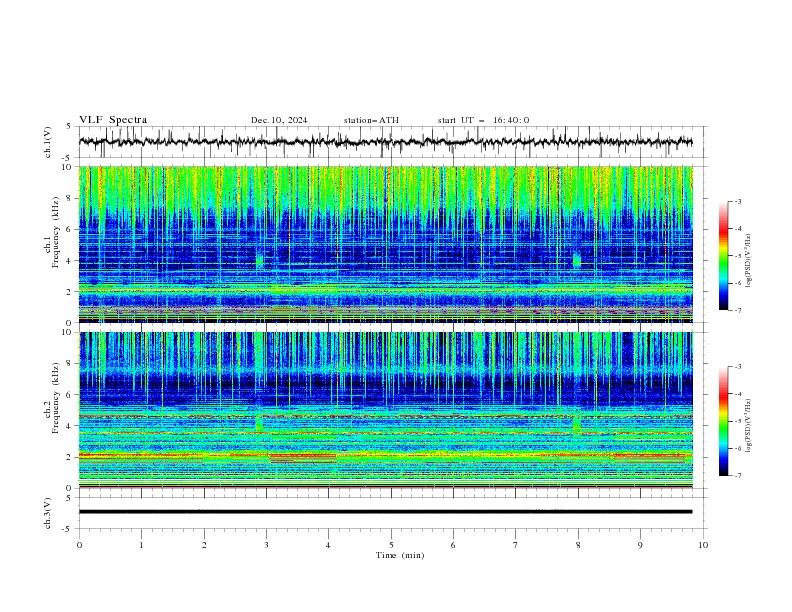Click the "-3" tick on the ch.1 color bar

pyautogui.click(x=738, y=201)
